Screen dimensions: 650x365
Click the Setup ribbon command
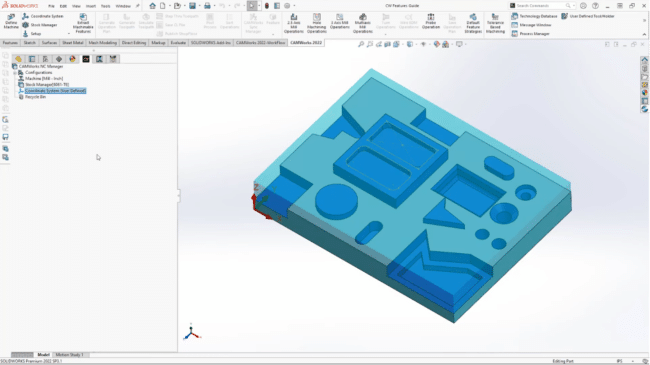click(32, 34)
